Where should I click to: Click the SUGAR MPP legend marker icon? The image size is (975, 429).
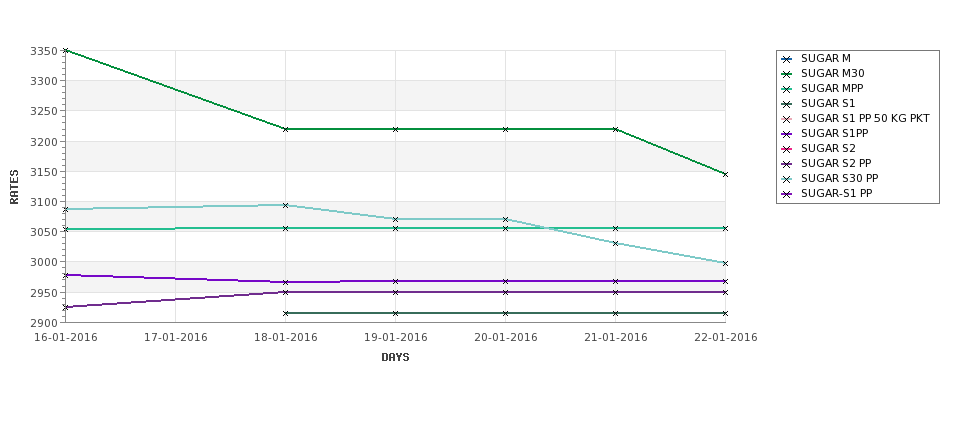click(x=787, y=89)
